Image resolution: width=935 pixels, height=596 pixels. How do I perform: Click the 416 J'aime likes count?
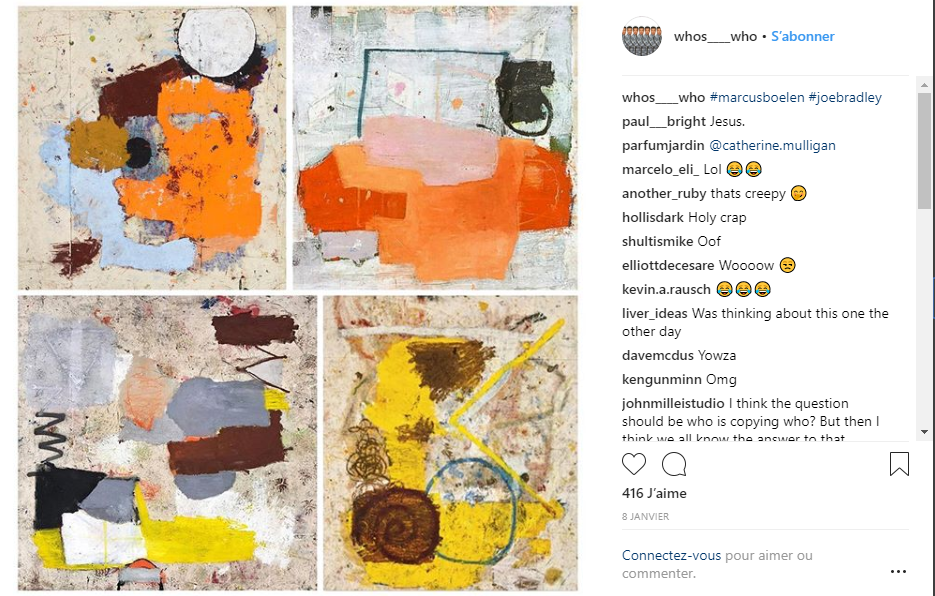point(654,493)
